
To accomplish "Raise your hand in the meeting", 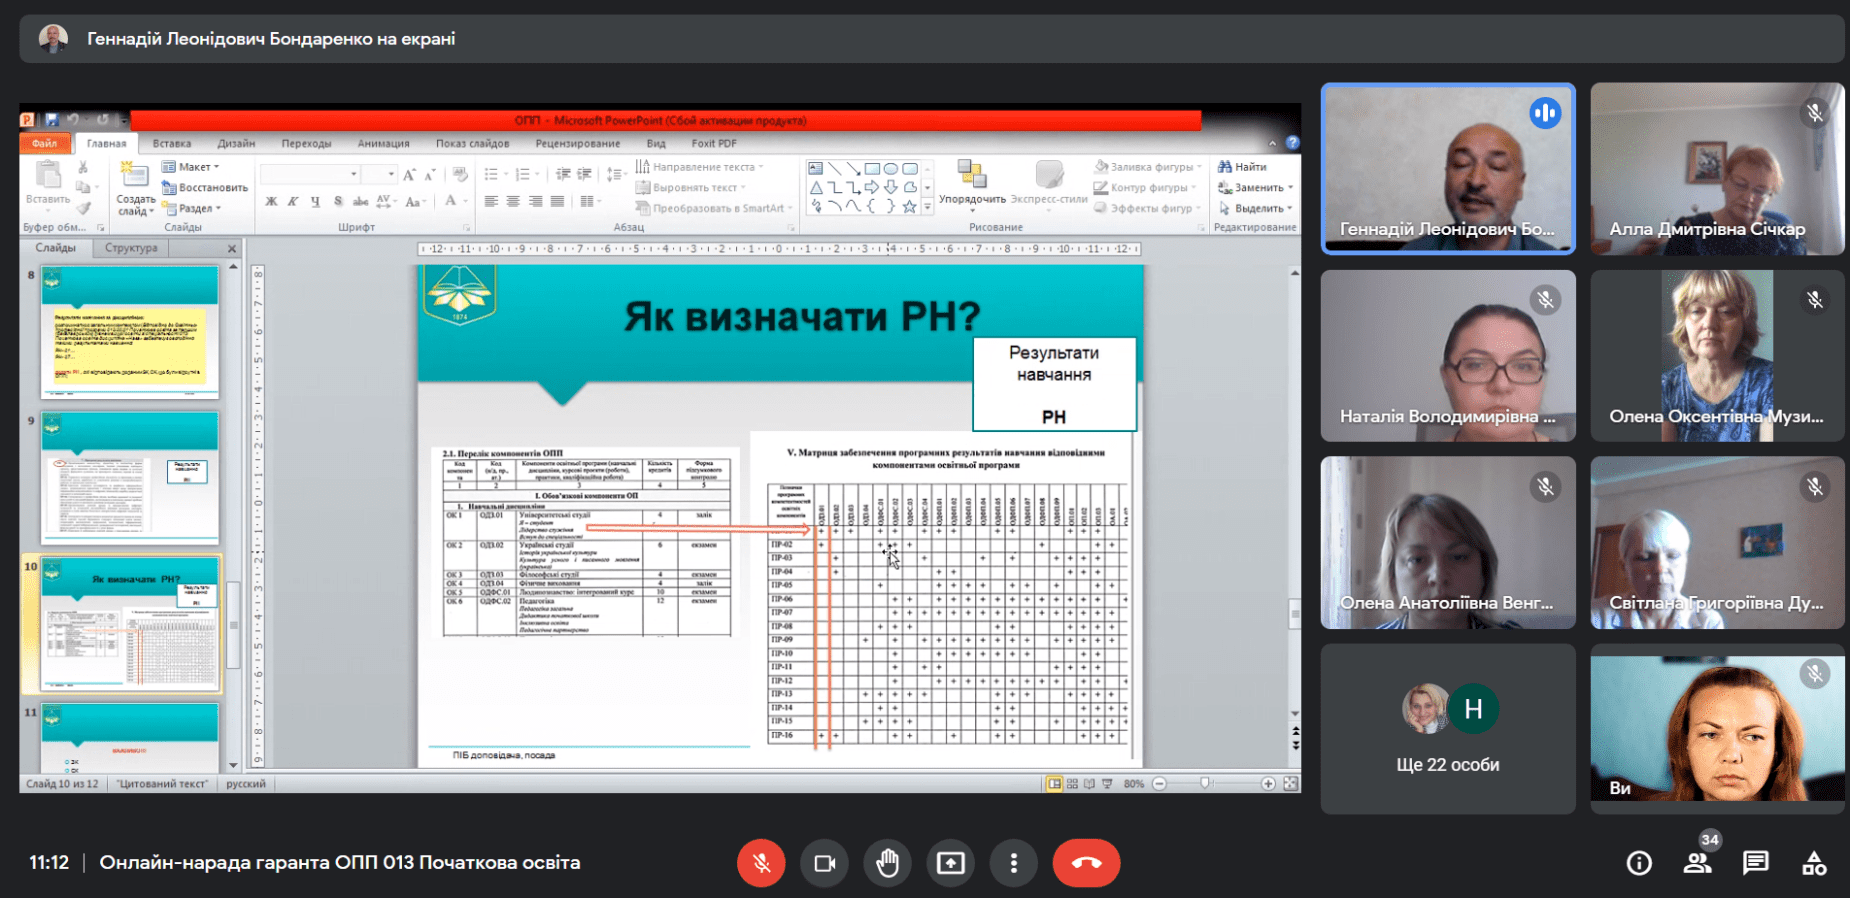I will point(887,863).
